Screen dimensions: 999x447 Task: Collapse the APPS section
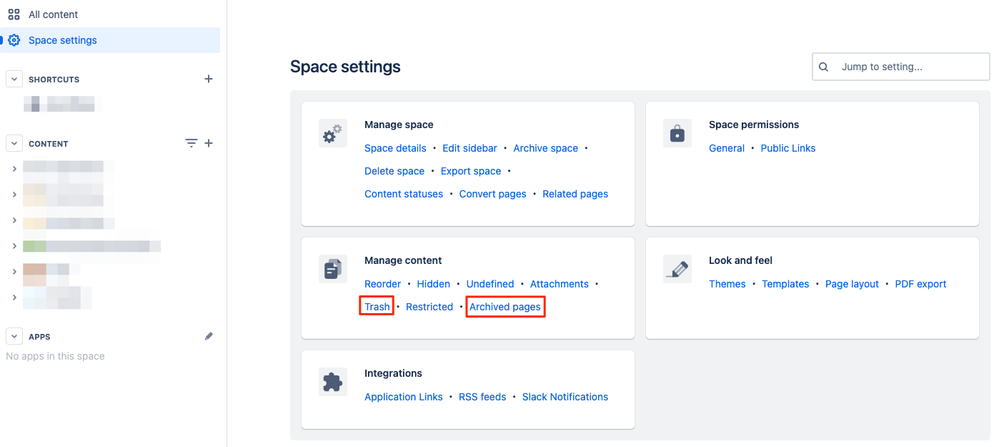tap(14, 336)
